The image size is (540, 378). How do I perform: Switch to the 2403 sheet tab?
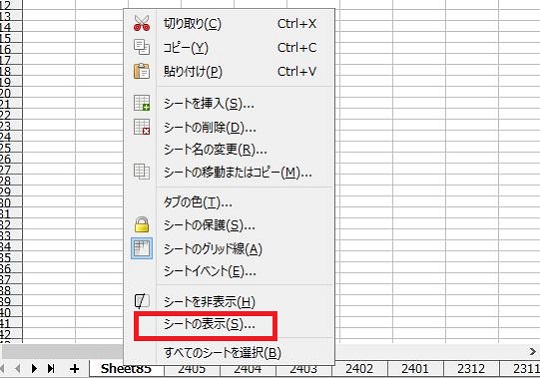[303, 370]
